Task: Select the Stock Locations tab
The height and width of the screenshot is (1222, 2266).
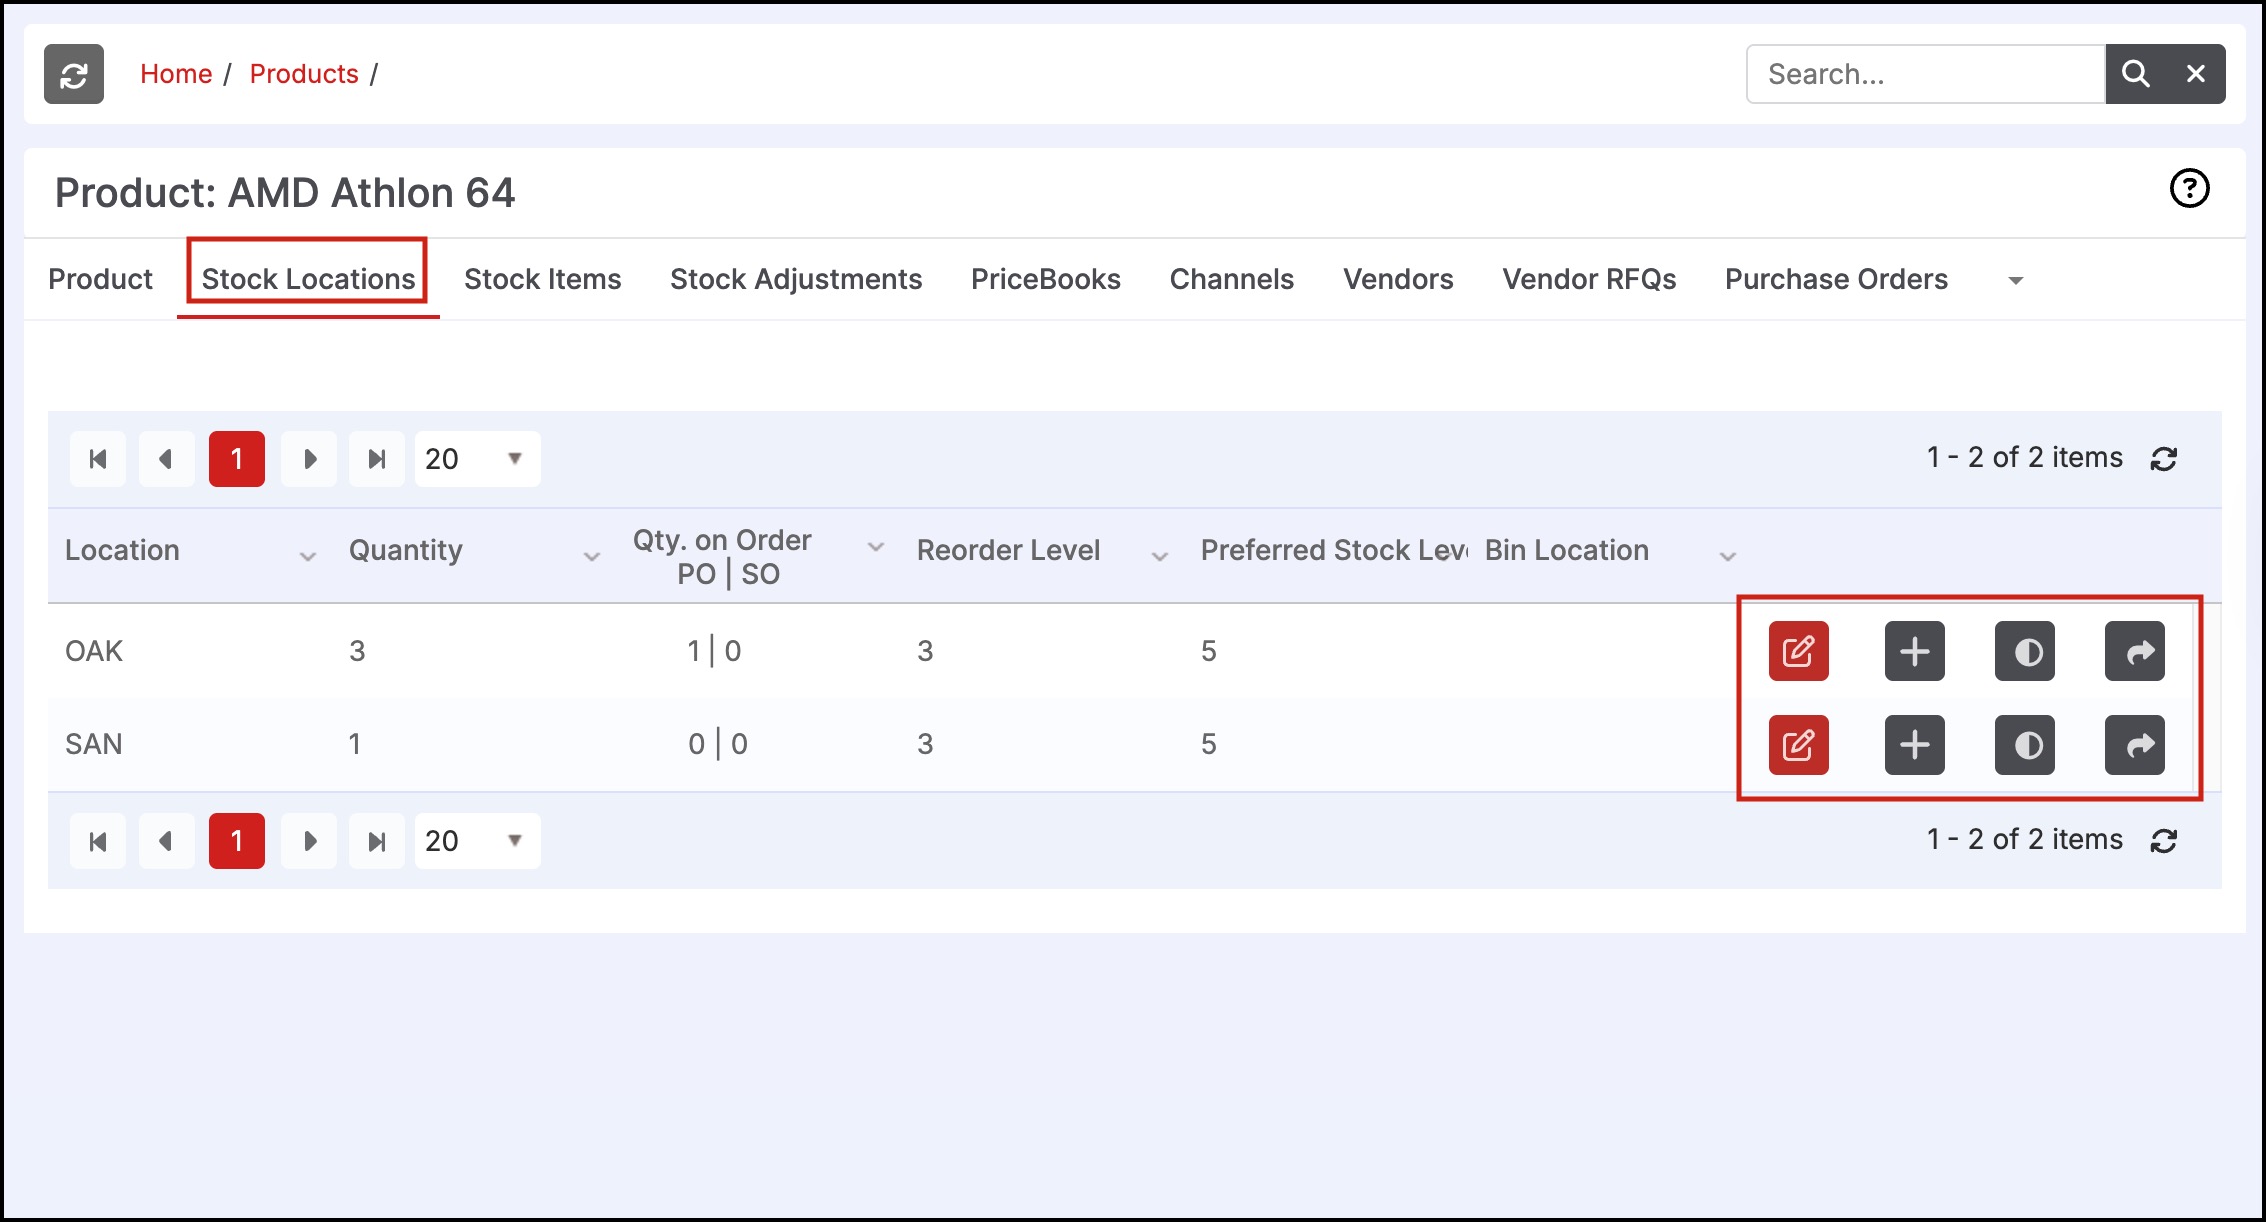Action: 308,279
